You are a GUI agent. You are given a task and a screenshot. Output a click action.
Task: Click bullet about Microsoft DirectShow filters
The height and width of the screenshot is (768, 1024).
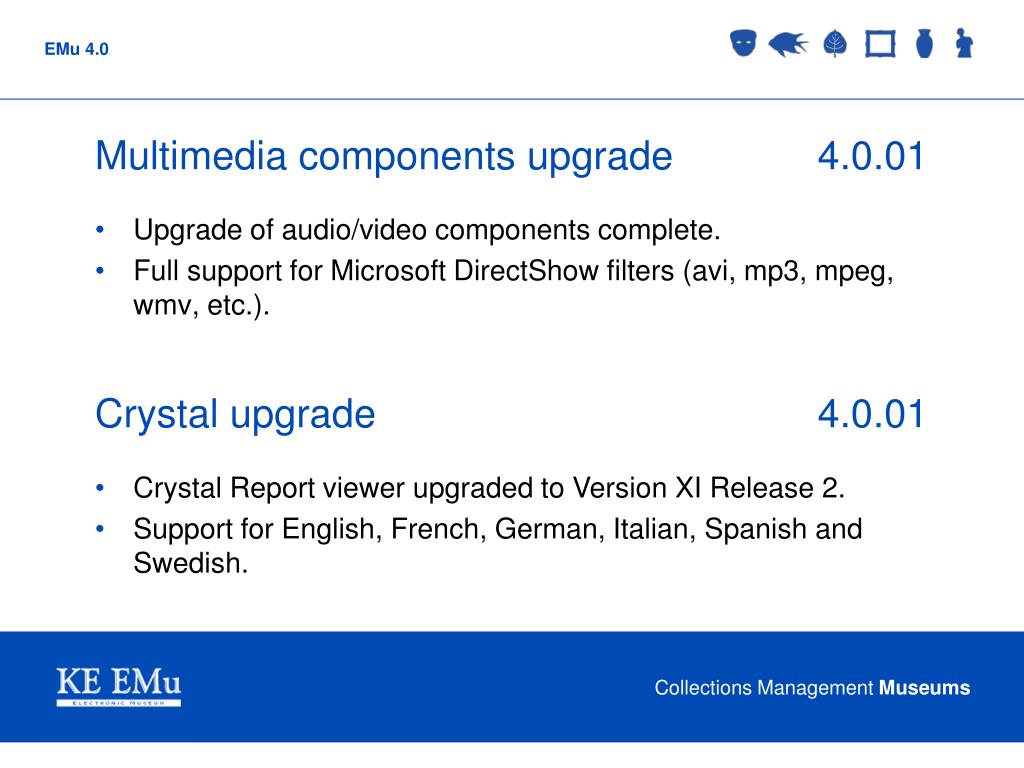(x=513, y=288)
